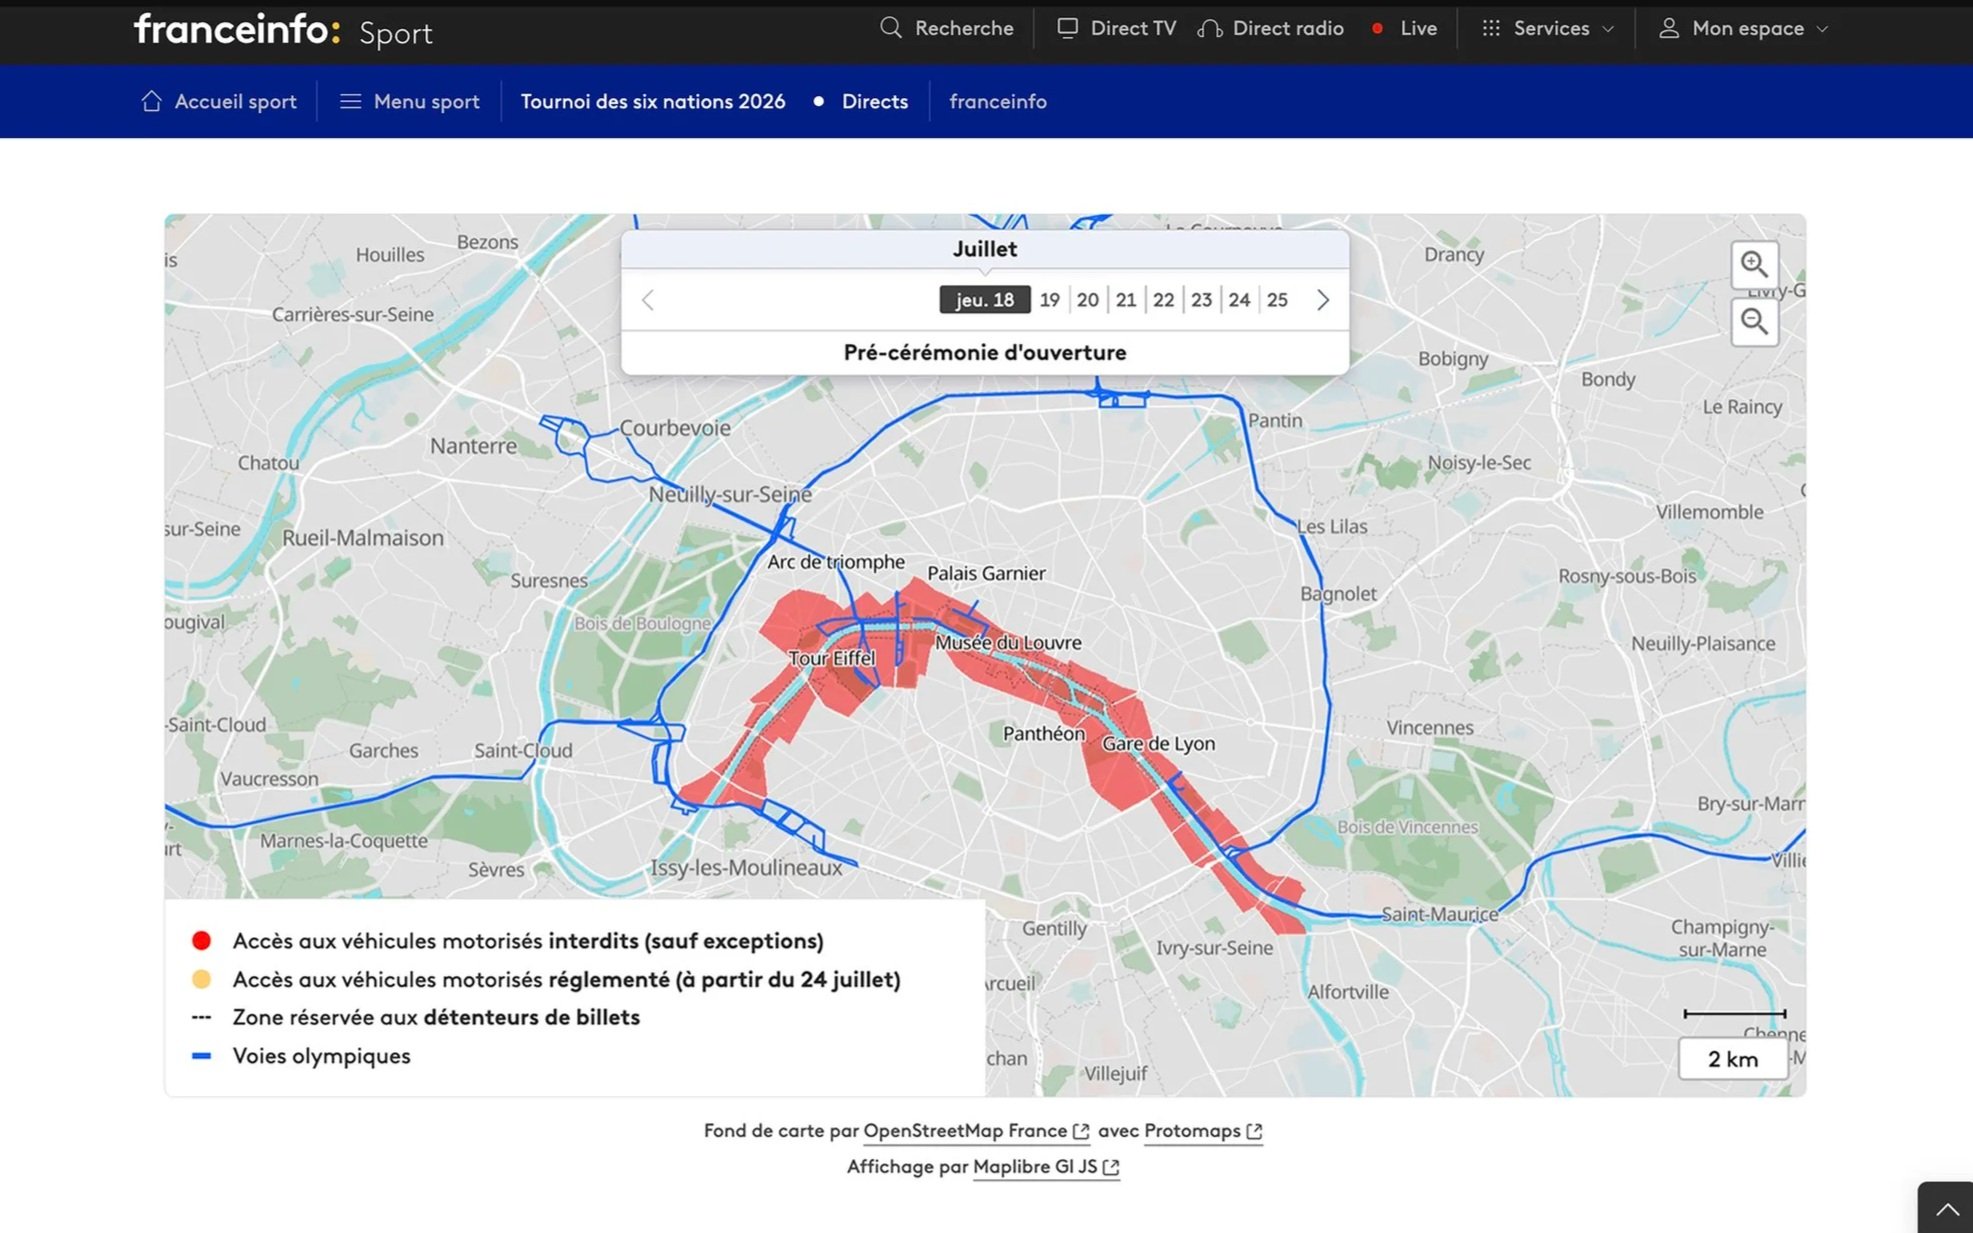Select date 21 in July
1973x1233 pixels.
coord(1126,300)
